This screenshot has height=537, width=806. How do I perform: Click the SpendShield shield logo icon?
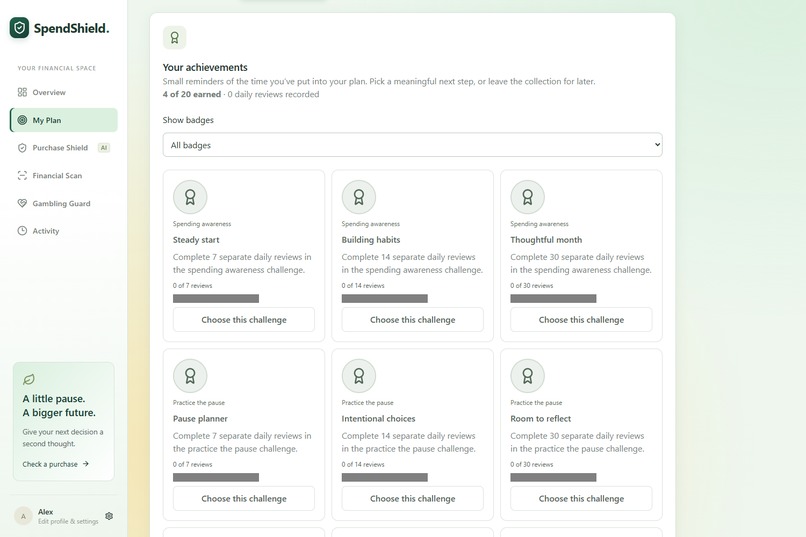(20, 28)
